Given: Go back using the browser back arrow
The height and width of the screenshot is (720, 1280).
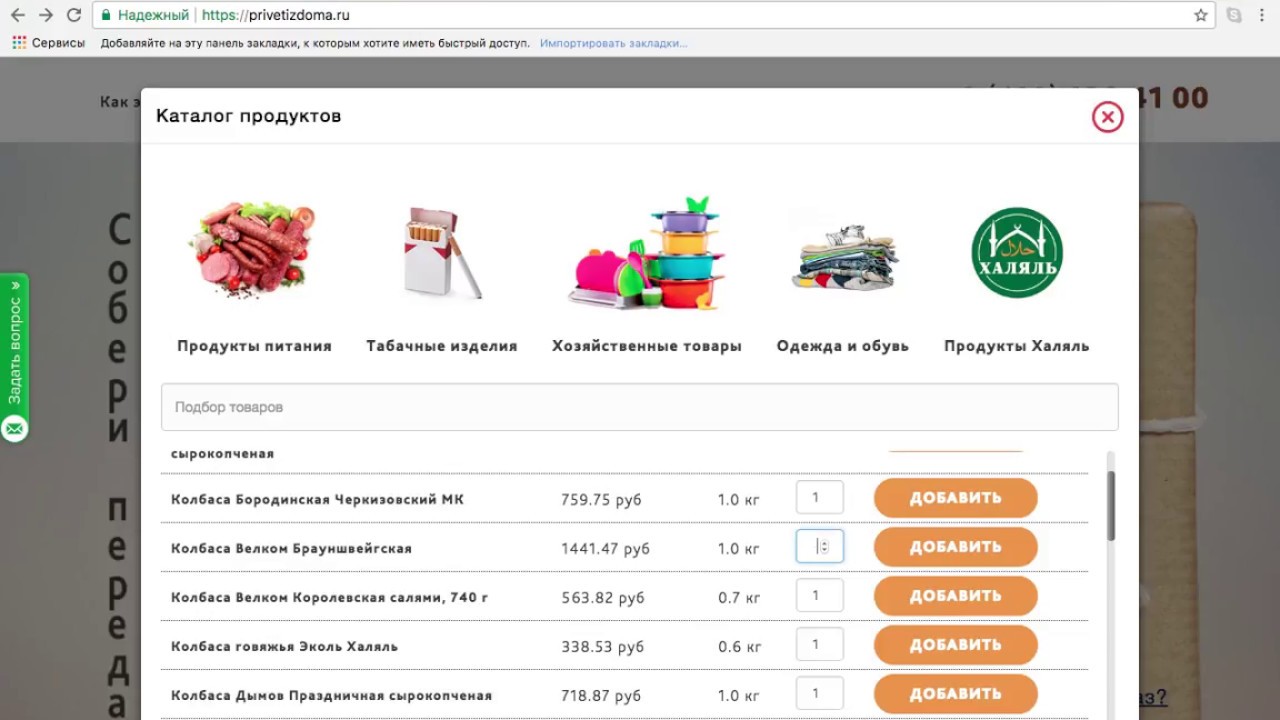Looking at the screenshot, I should point(18,16).
